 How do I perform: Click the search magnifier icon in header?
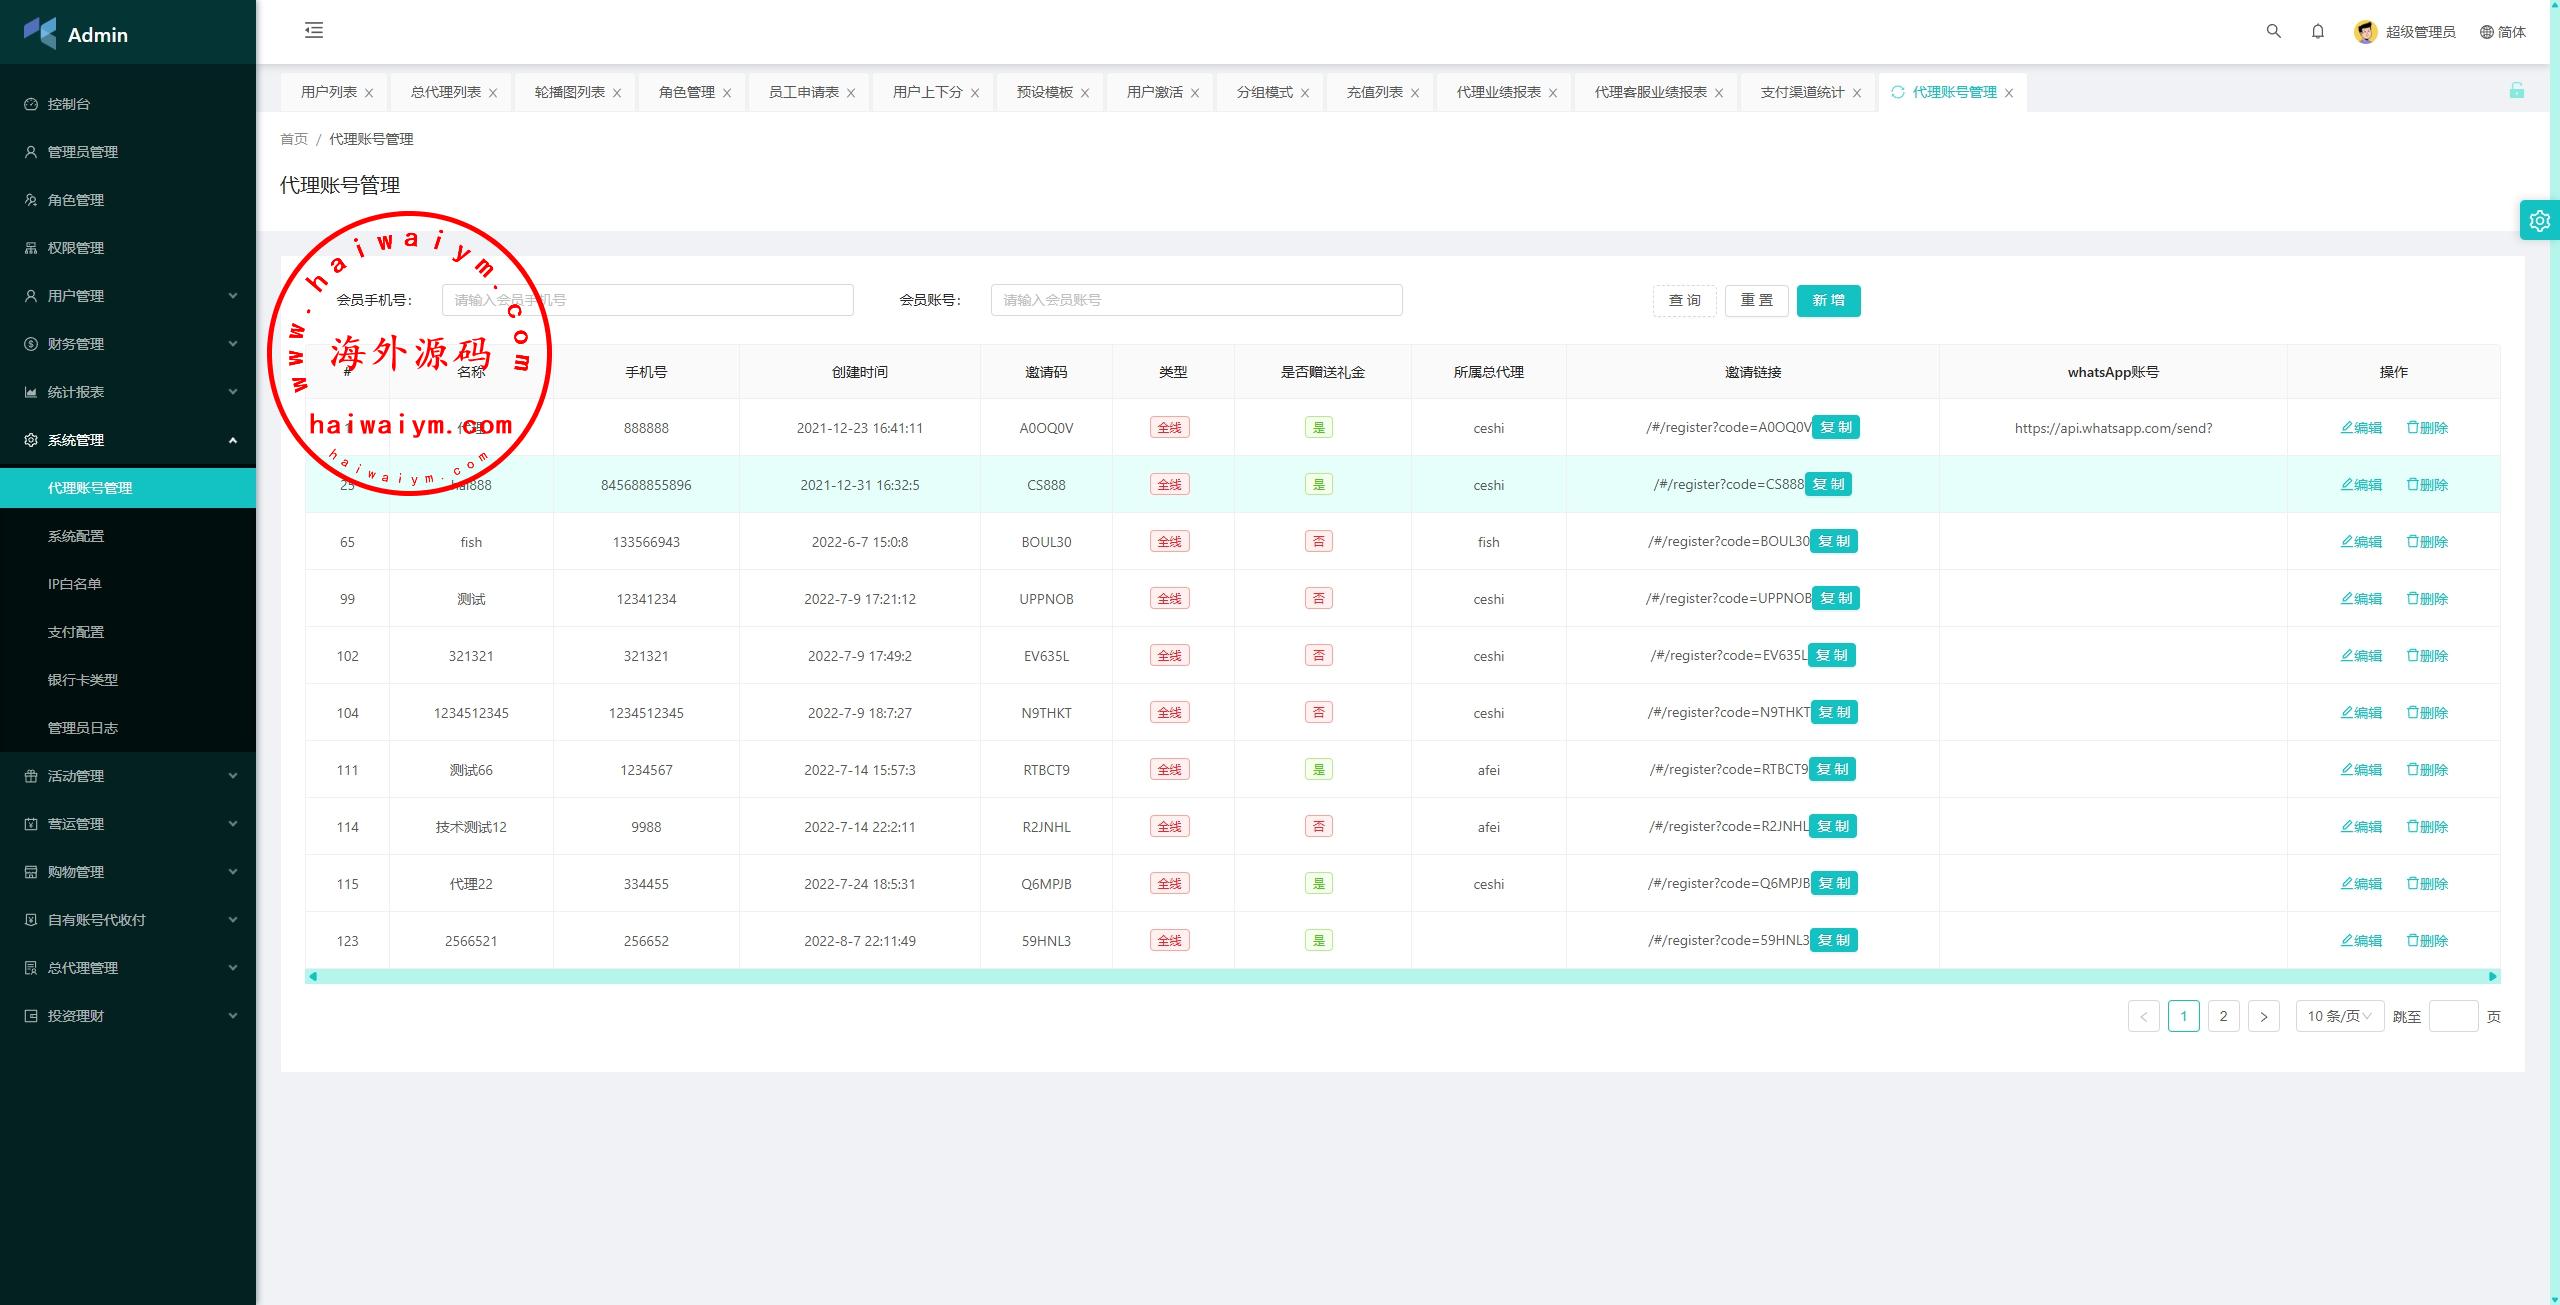2273,31
